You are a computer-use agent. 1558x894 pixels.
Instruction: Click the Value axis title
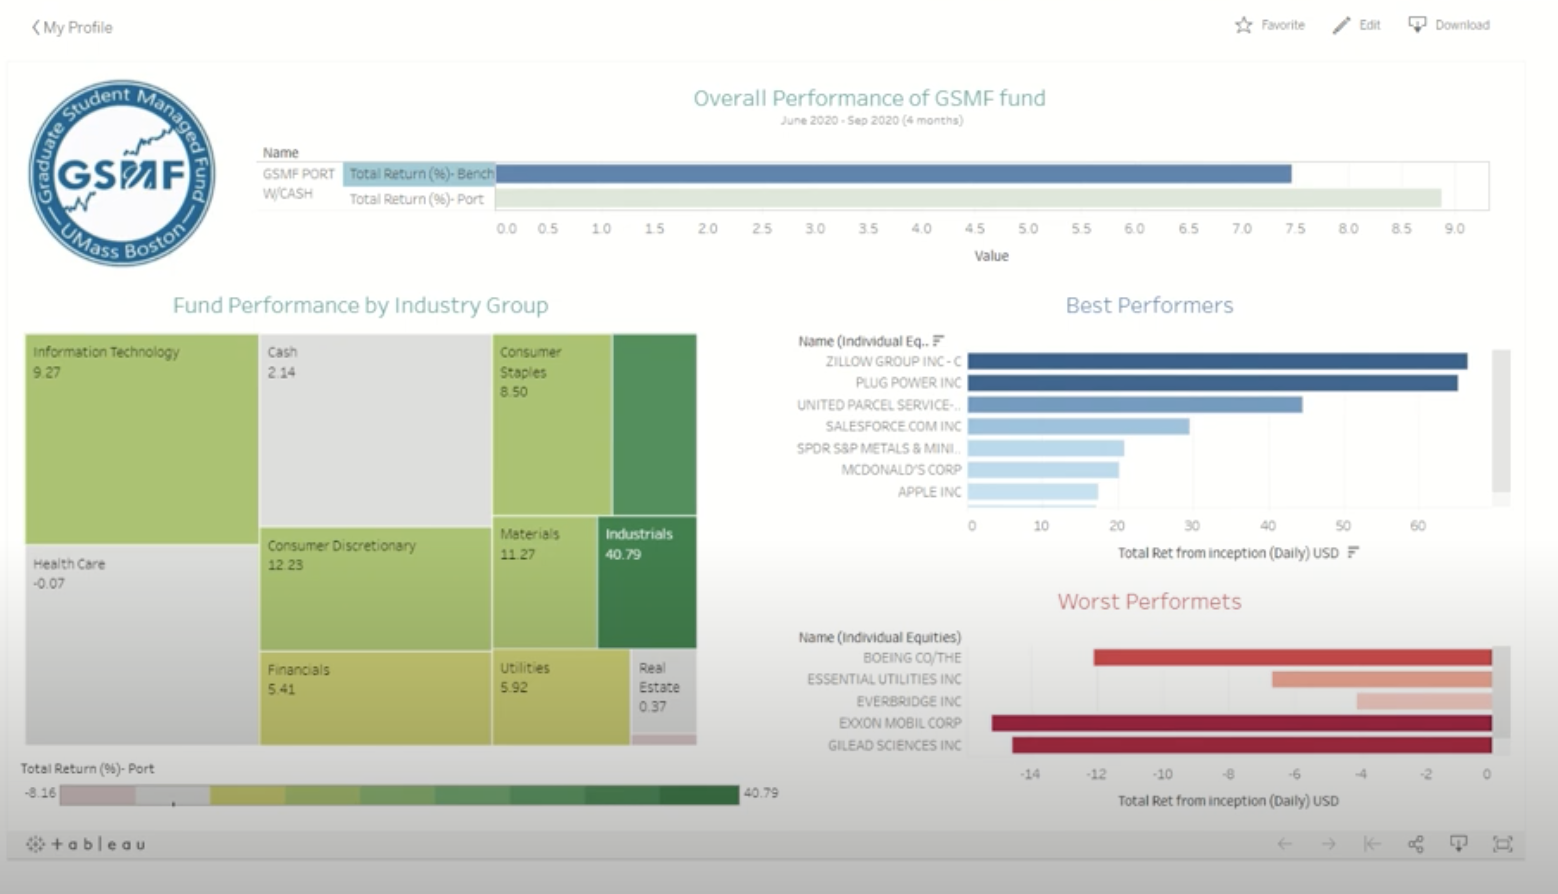click(991, 256)
